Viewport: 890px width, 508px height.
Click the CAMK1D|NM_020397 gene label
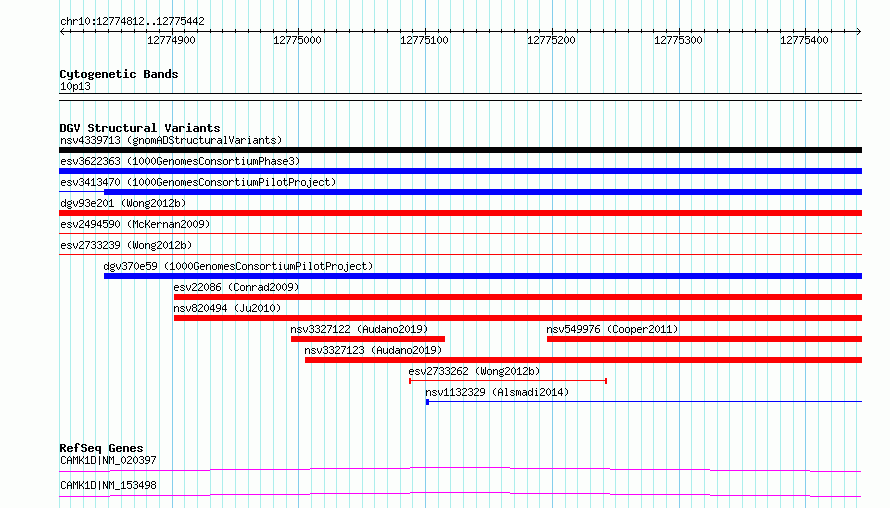click(108, 460)
